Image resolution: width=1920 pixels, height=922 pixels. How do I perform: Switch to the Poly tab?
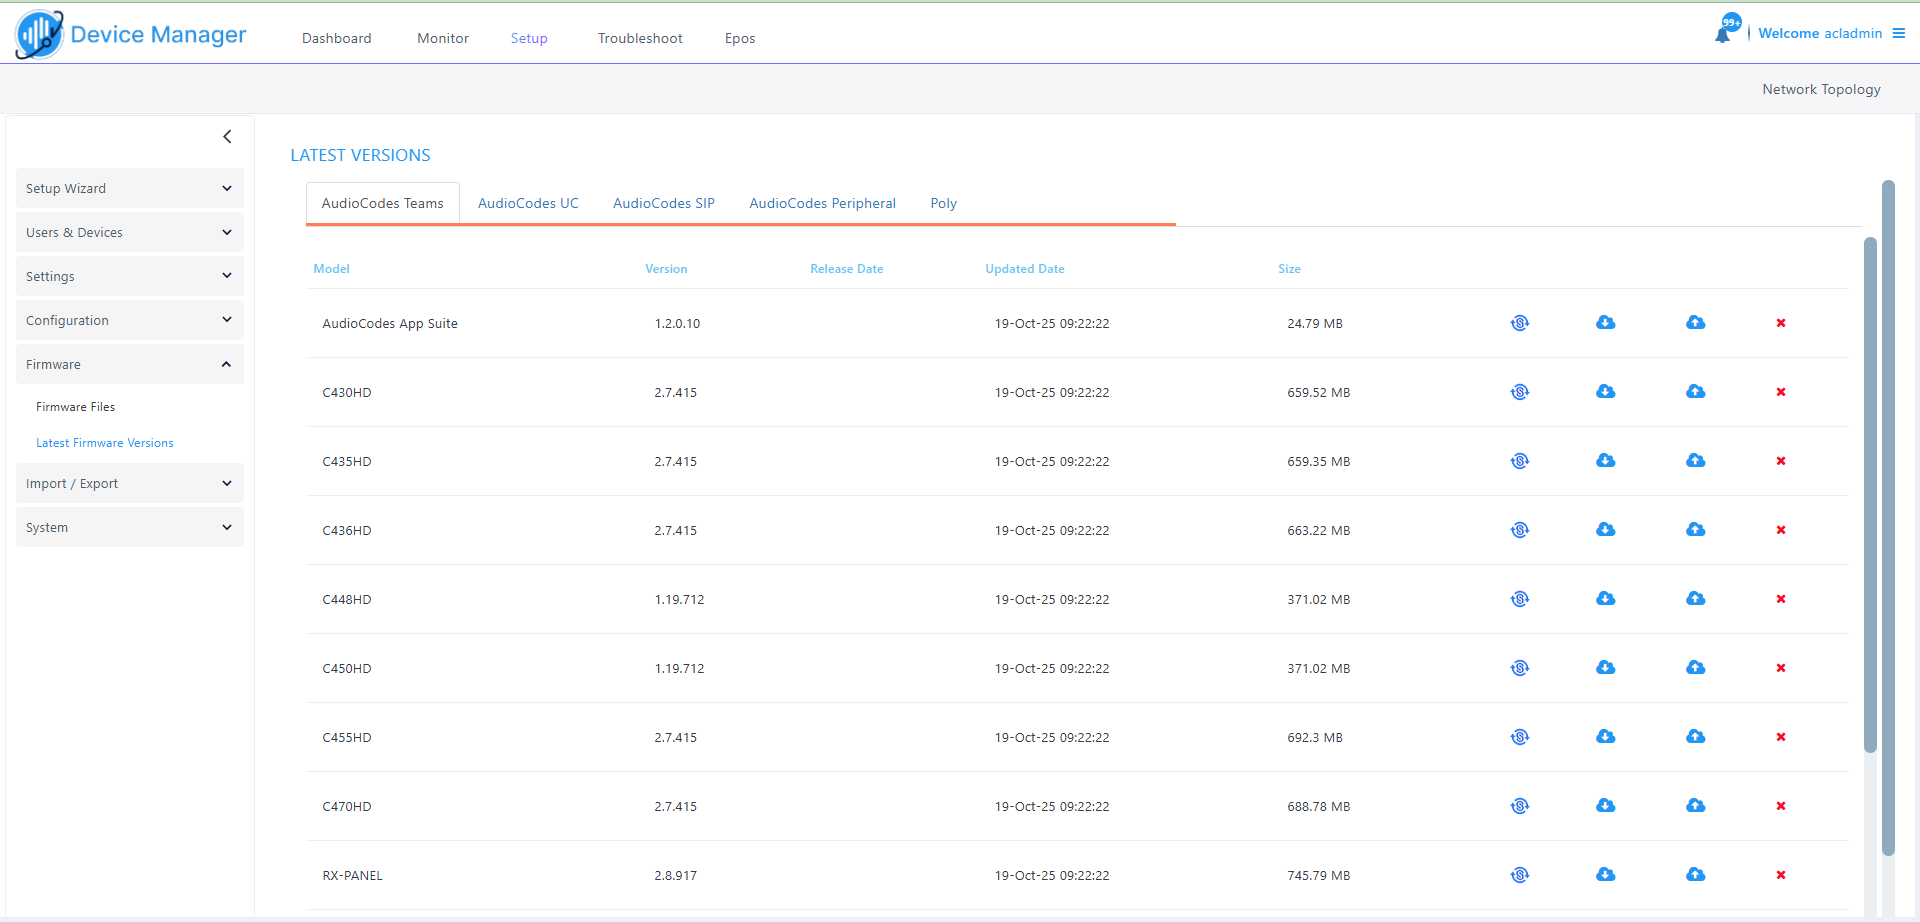(x=943, y=203)
